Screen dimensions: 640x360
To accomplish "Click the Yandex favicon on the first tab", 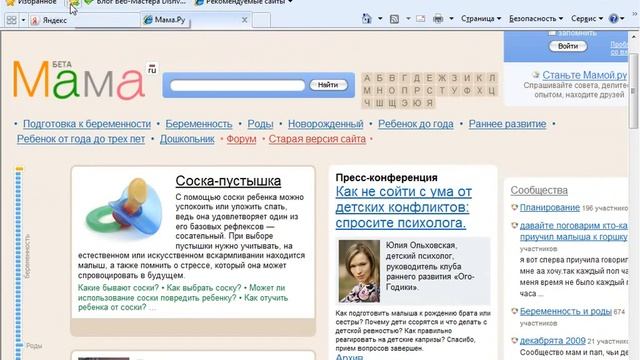I will tap(36, 20).
